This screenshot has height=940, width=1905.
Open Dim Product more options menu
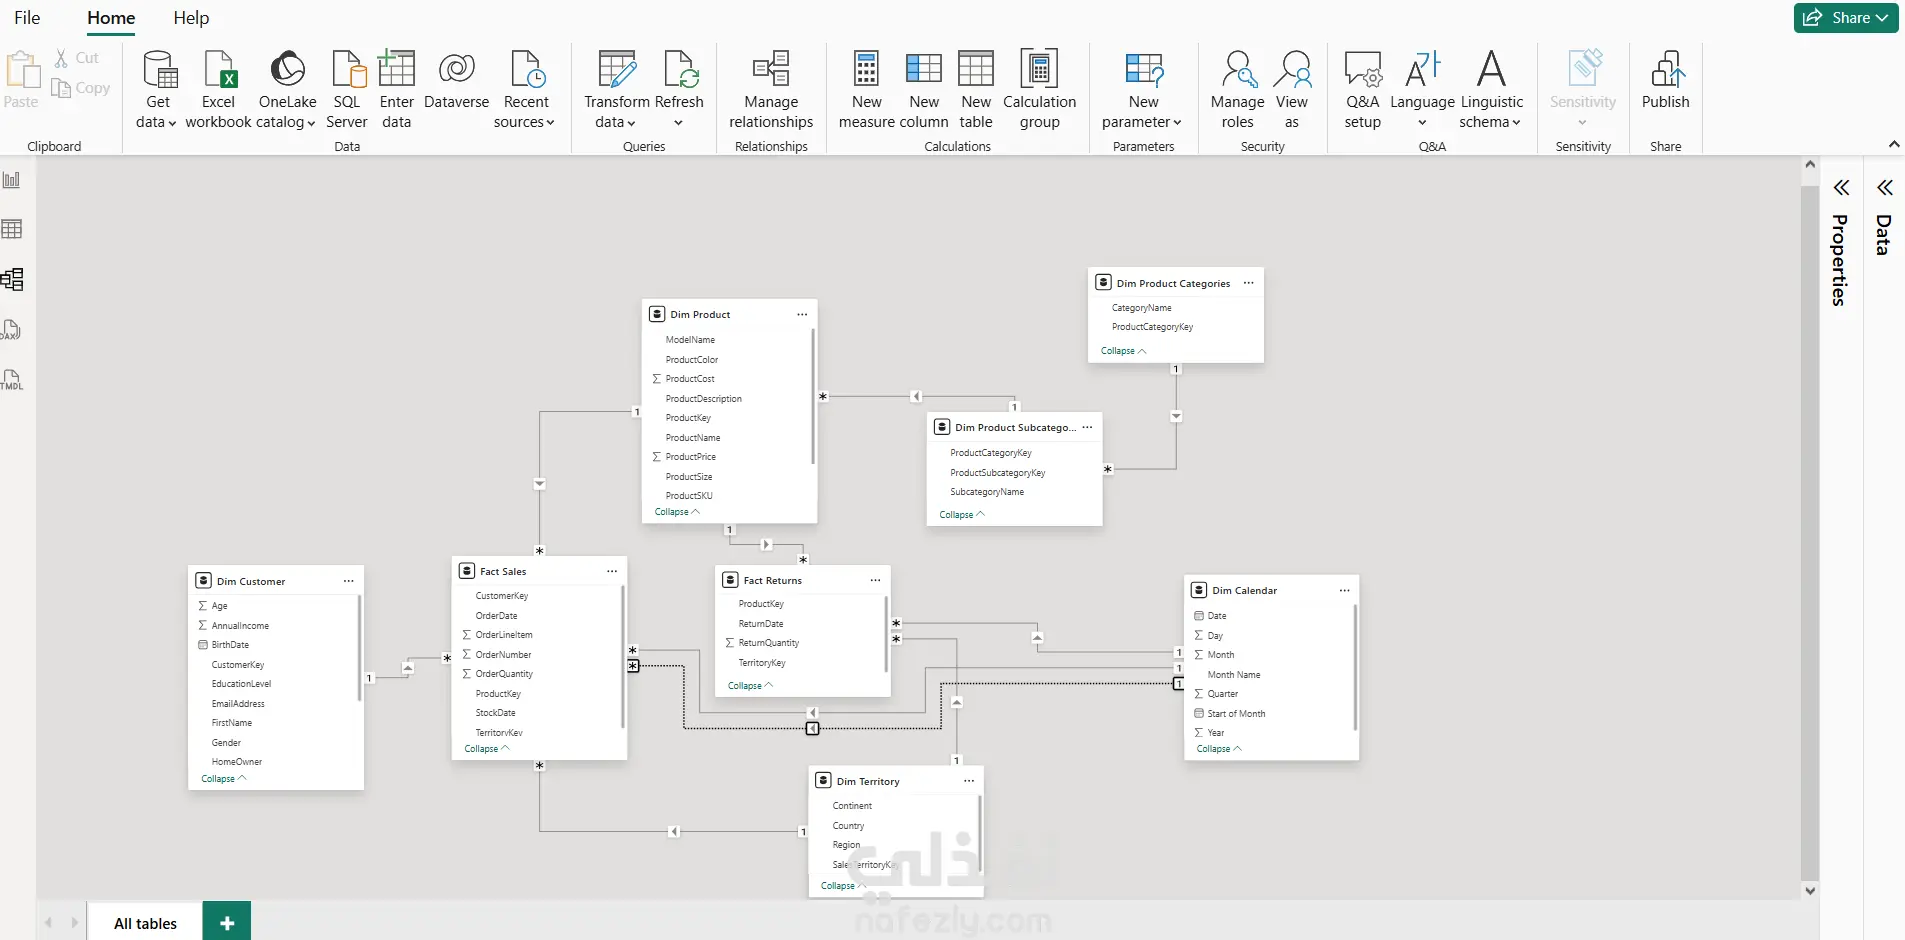(802, 314)
